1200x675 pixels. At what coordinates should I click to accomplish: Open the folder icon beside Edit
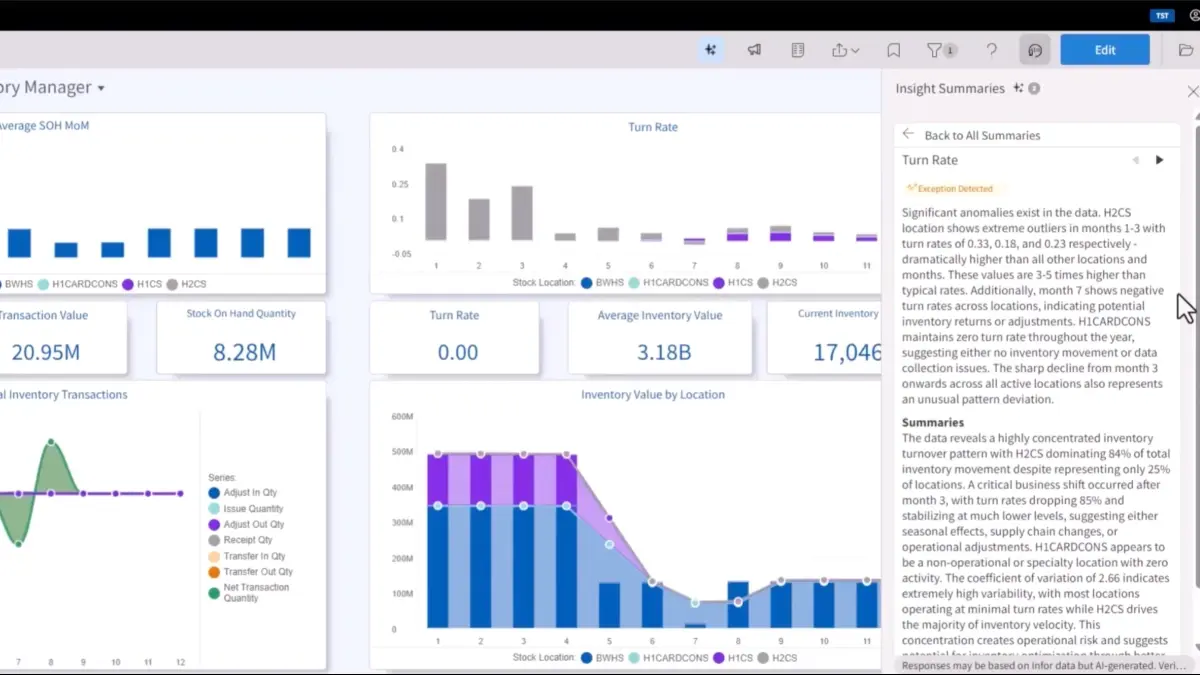(1186, 50)
